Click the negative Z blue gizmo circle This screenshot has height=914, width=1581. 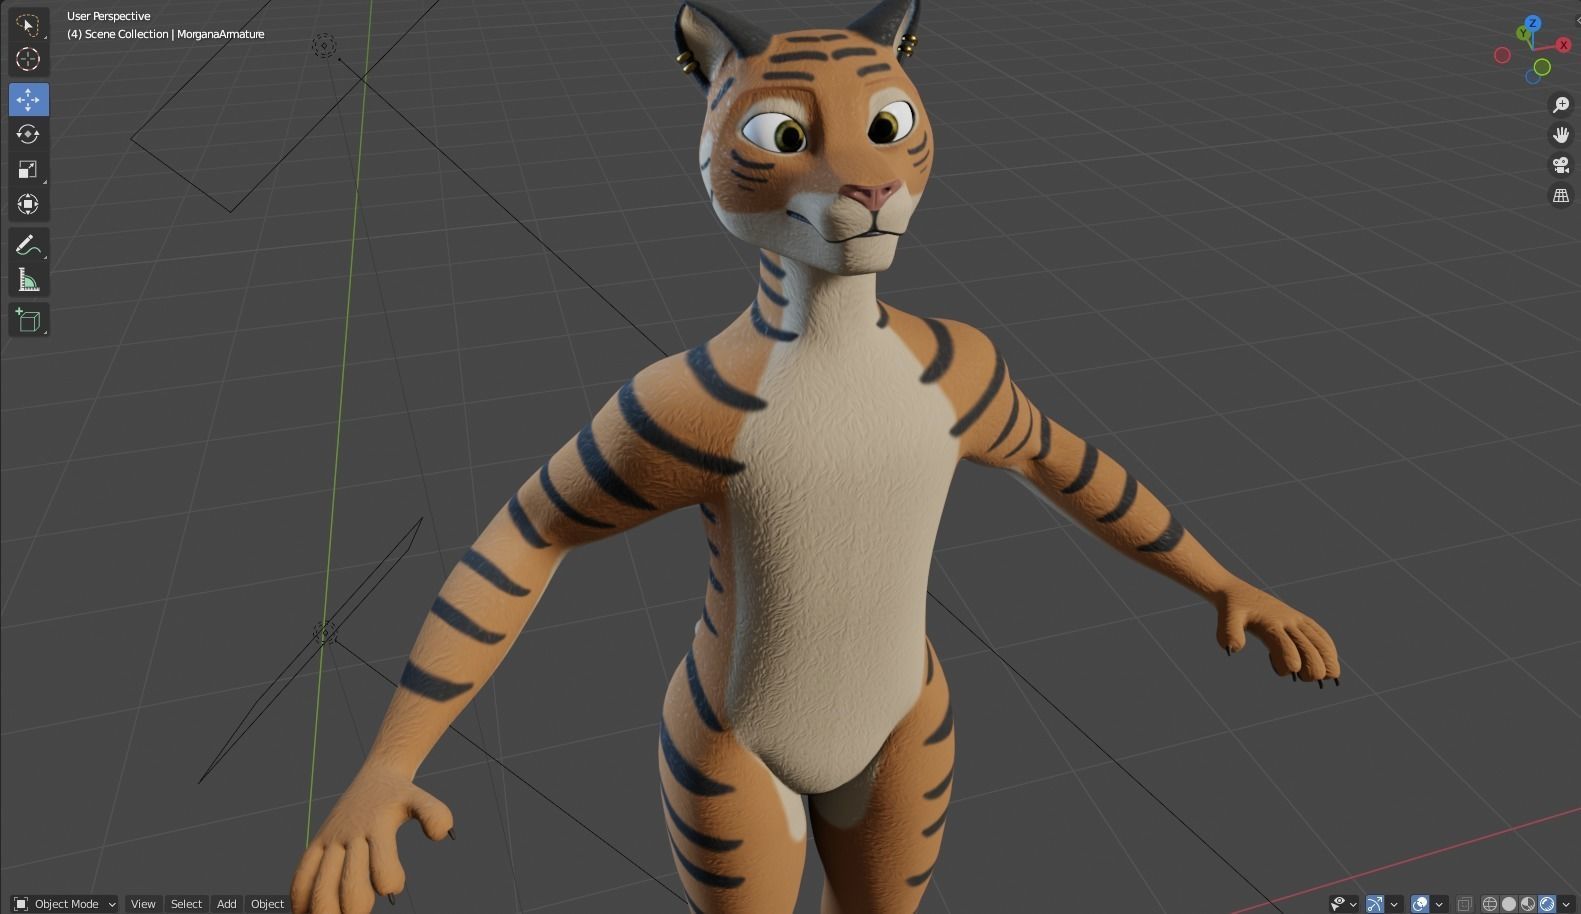point(1532,77)
